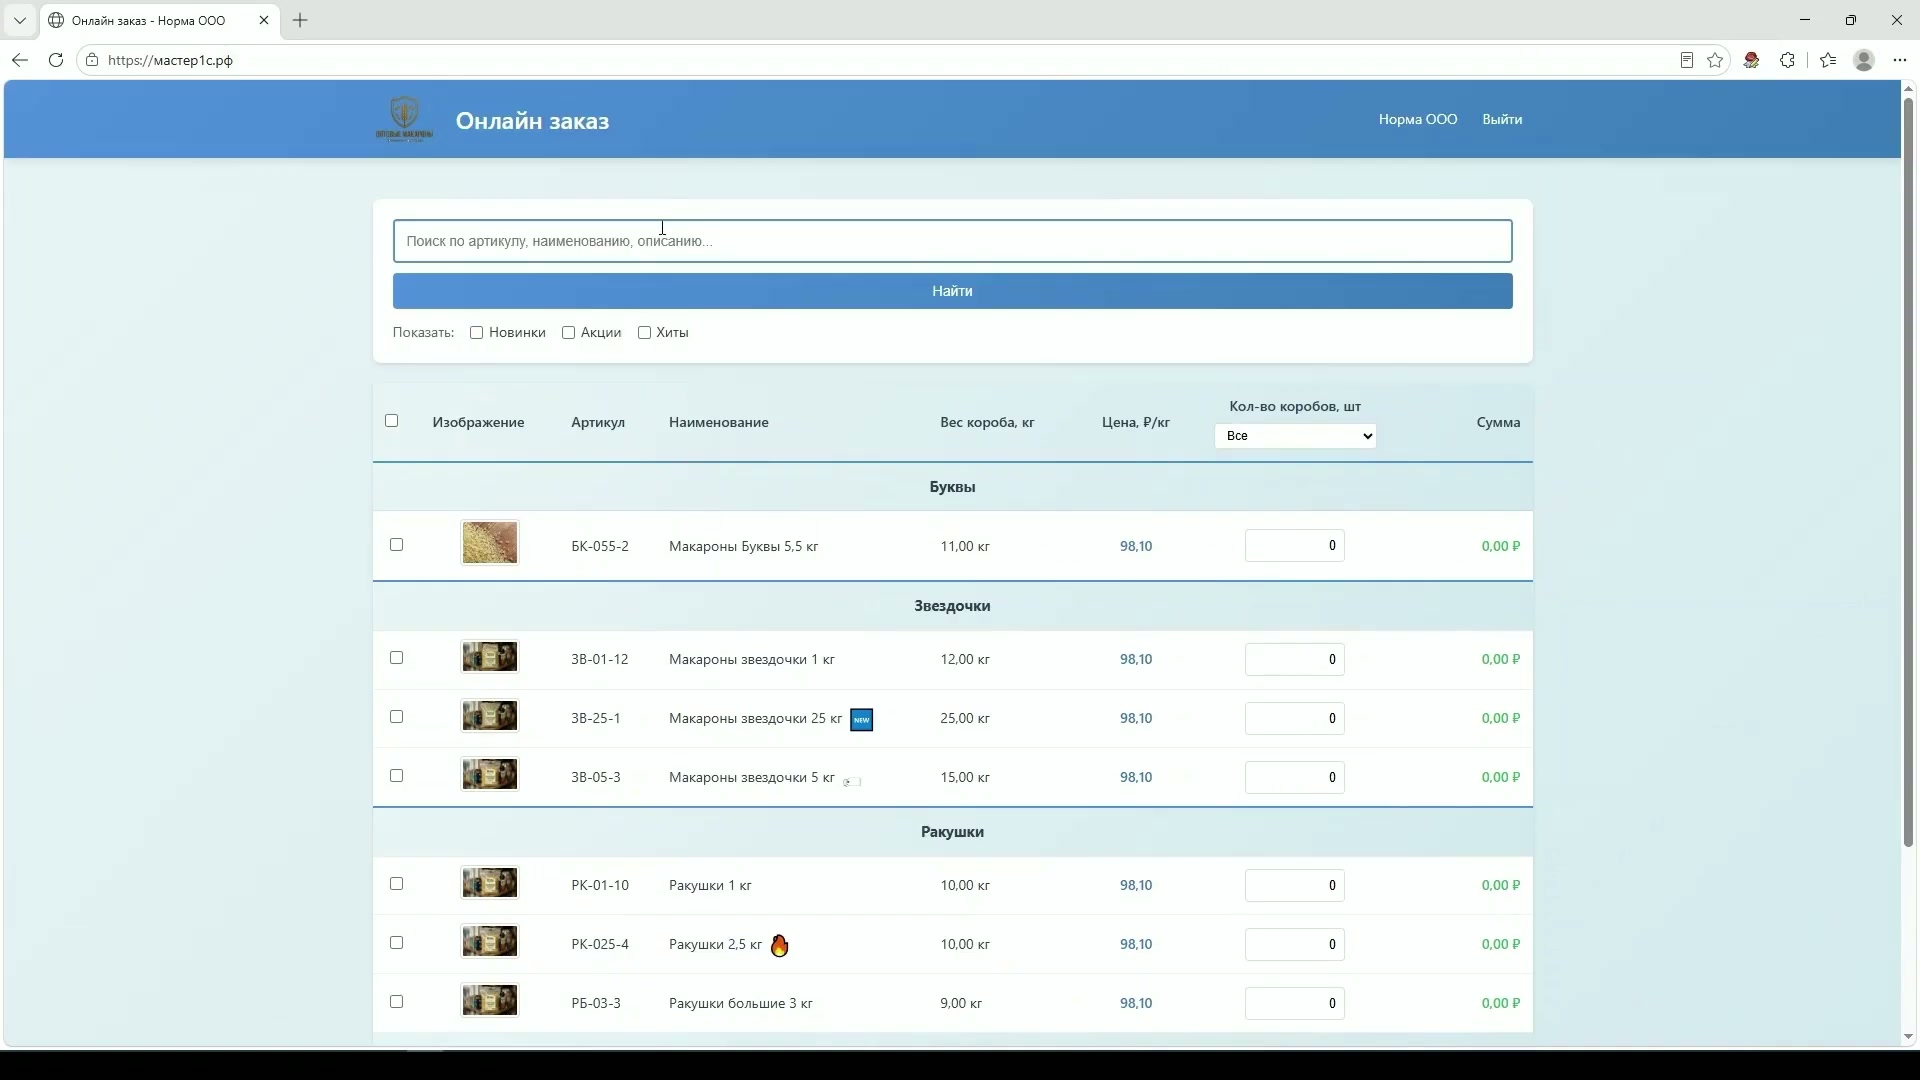1920x1080 pixels.
Task: Click the Ракушки category header row
Action: coord(952,832)
